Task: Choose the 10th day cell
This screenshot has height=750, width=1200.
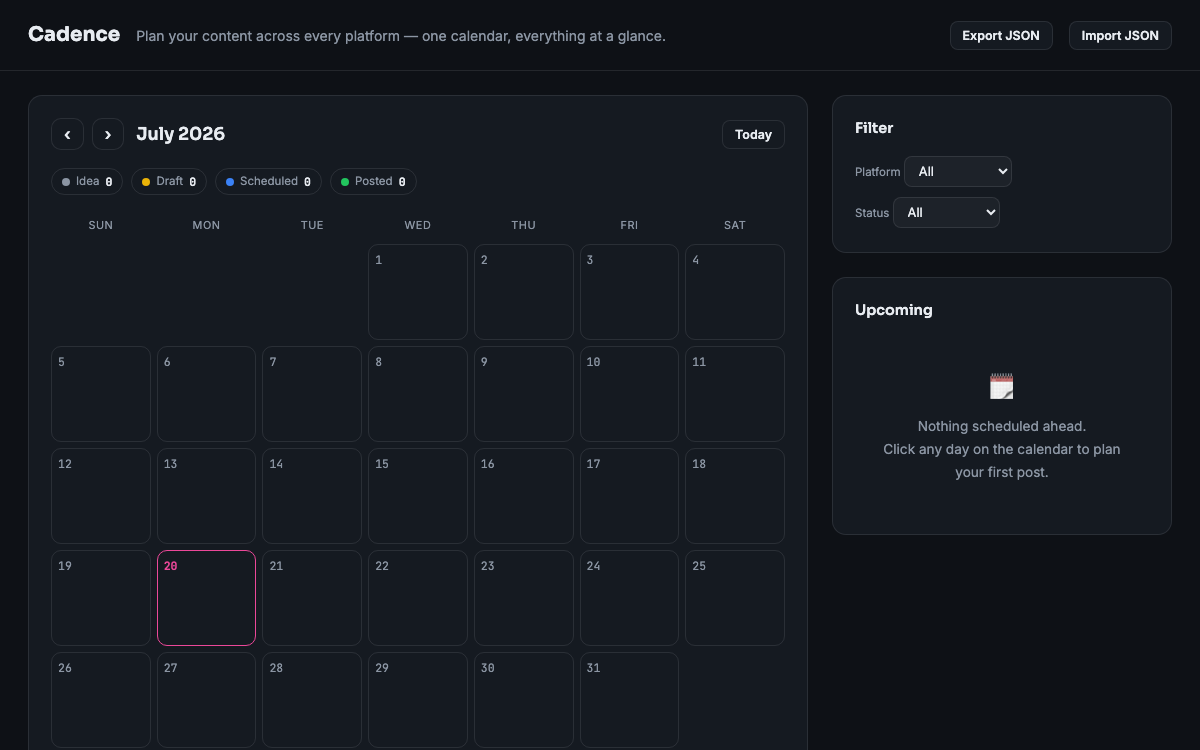Action: pos(629,394)
